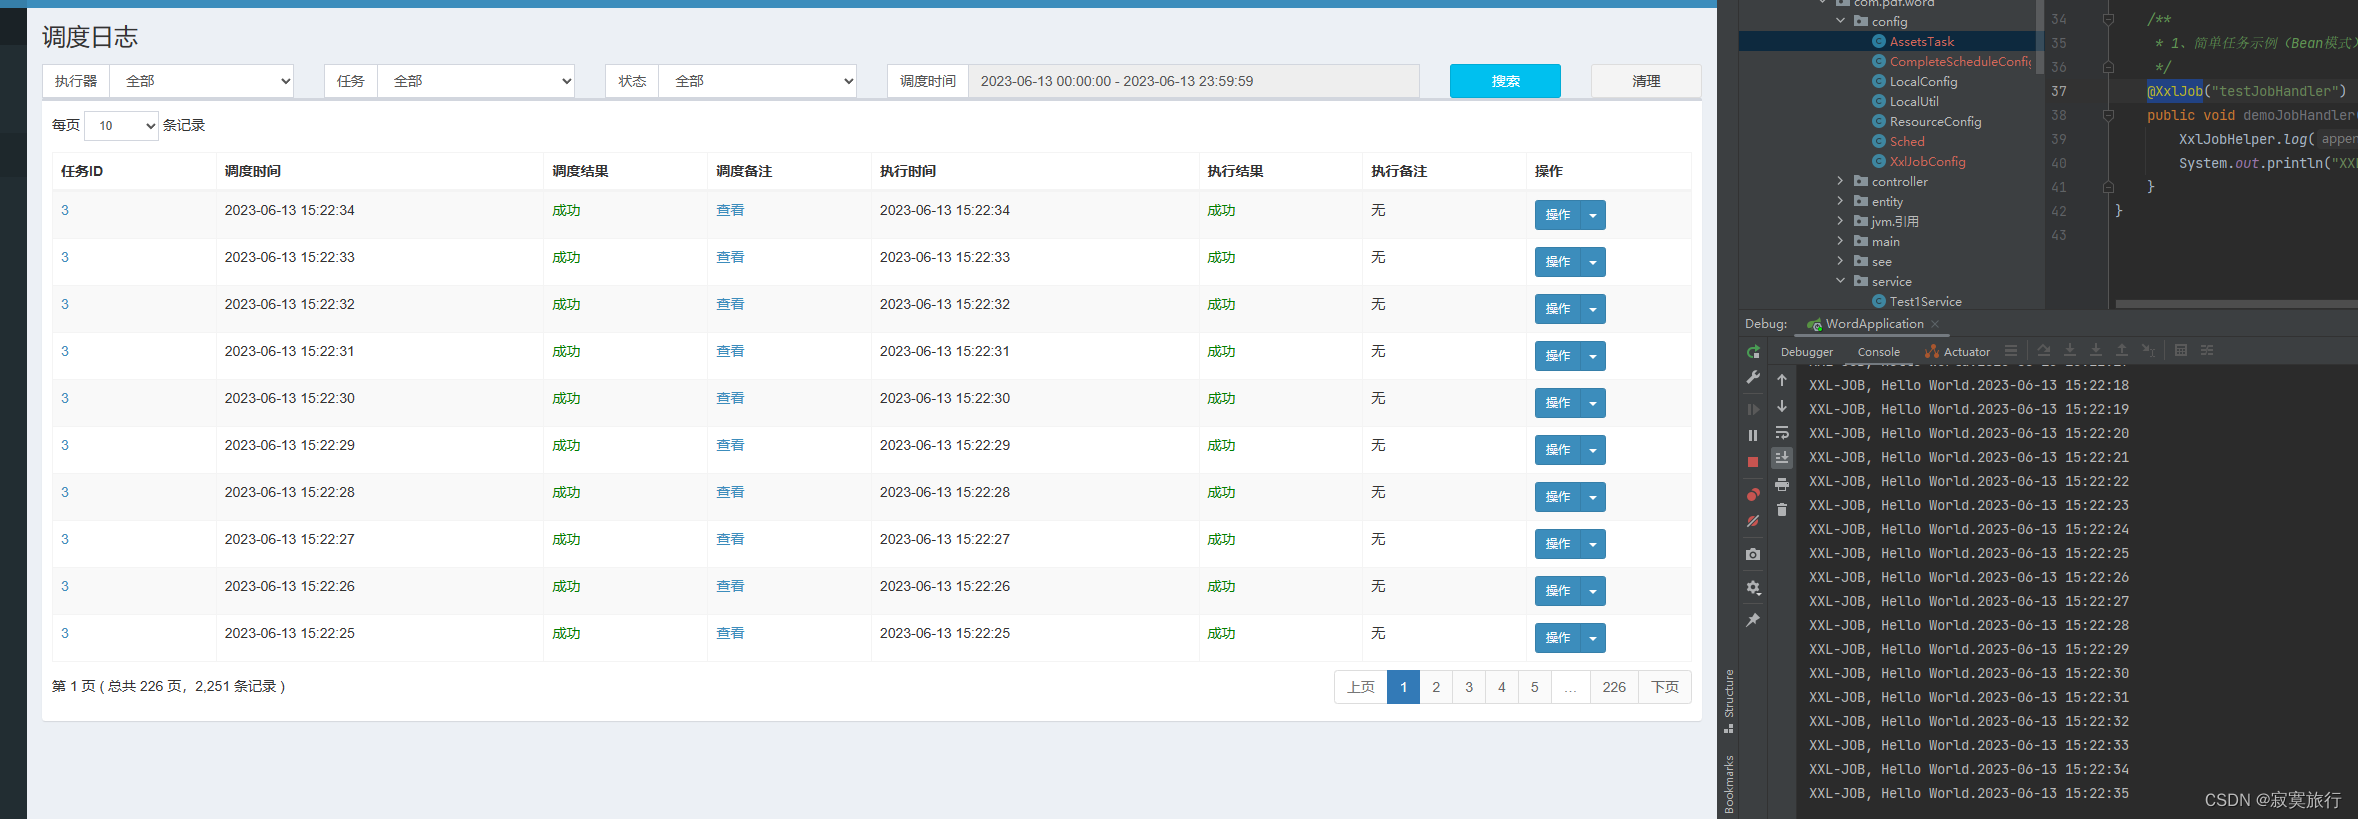Go to page 2 of logs
This screenshot has width=2358, height=819.
point(1436,687)
